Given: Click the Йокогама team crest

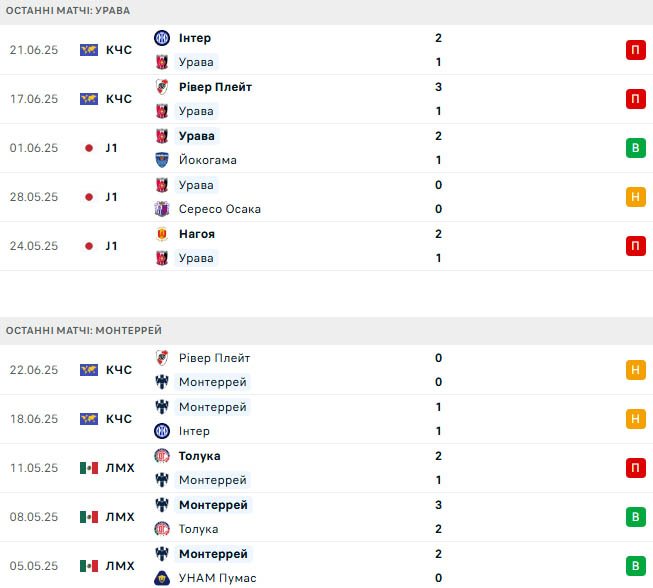Looking at the screenshot, I should pos(162,160).
